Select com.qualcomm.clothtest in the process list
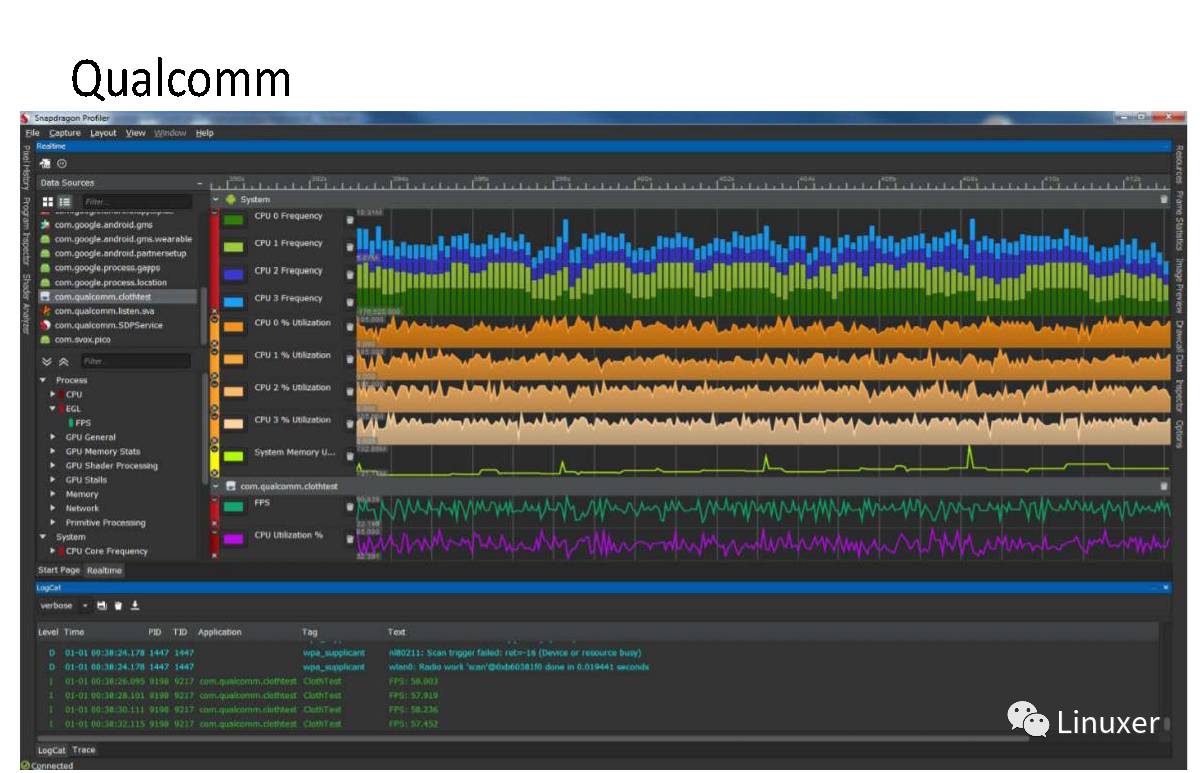This screenshot has width=1200, height=773. (x=119, y=297)
